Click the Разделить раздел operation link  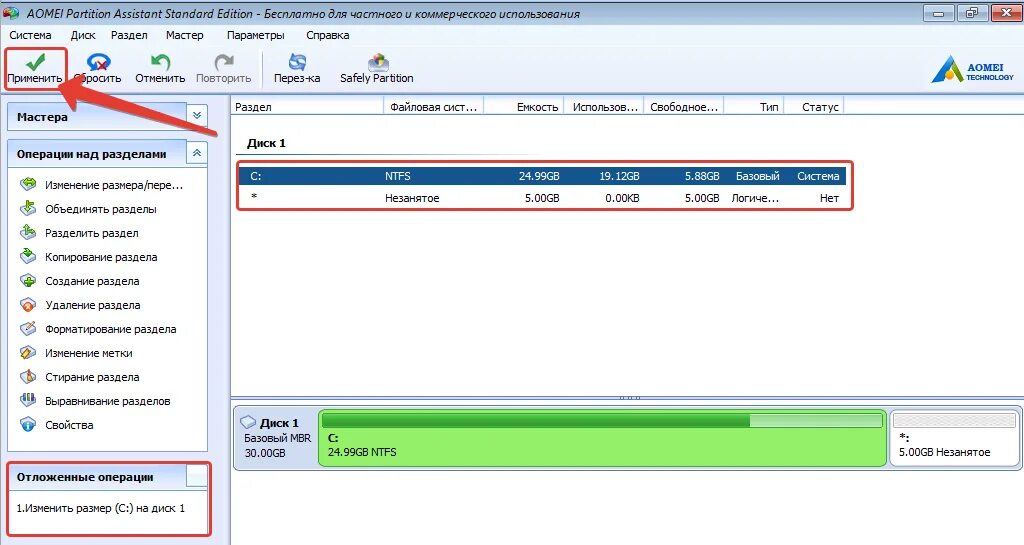[91, 233]
